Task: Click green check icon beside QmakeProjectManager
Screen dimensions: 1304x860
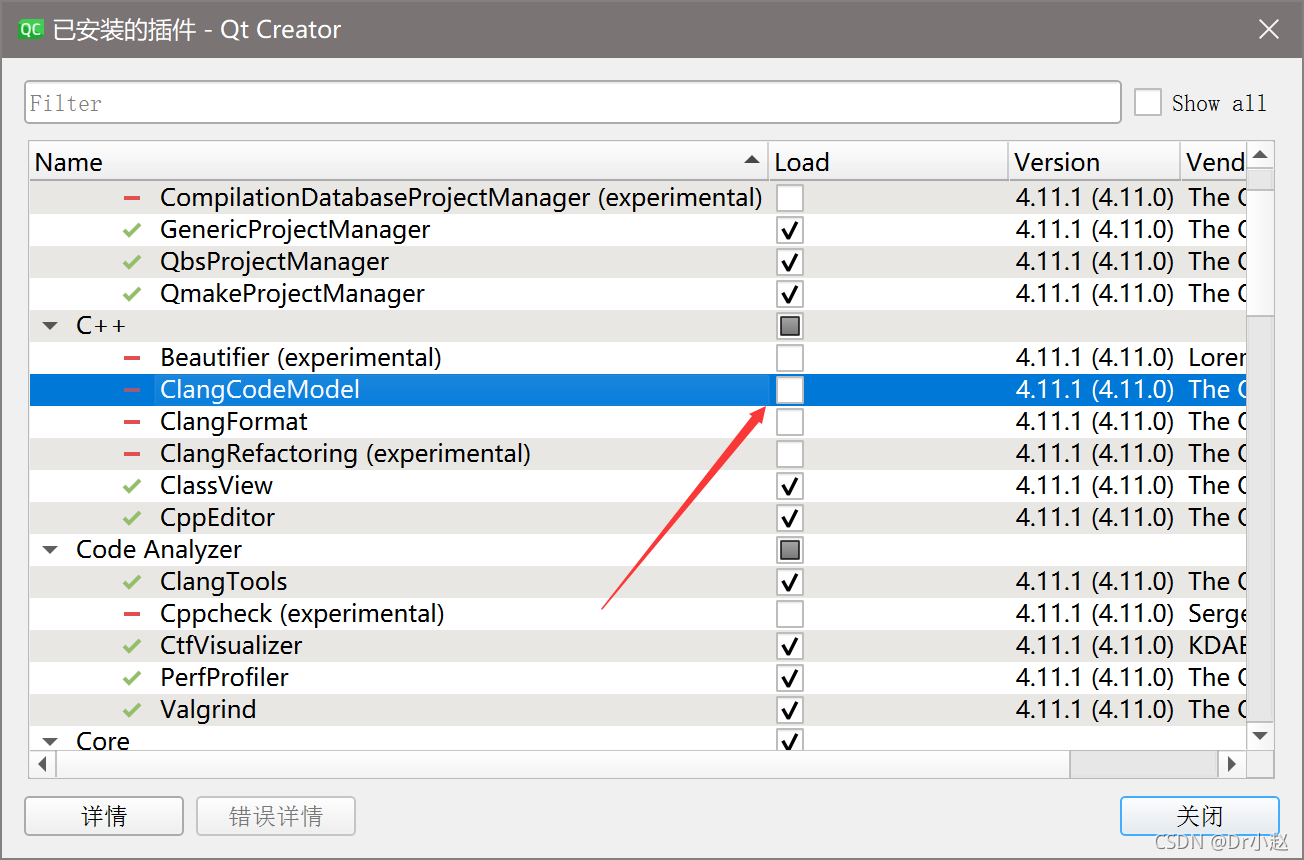Action: tap(132, 294)
